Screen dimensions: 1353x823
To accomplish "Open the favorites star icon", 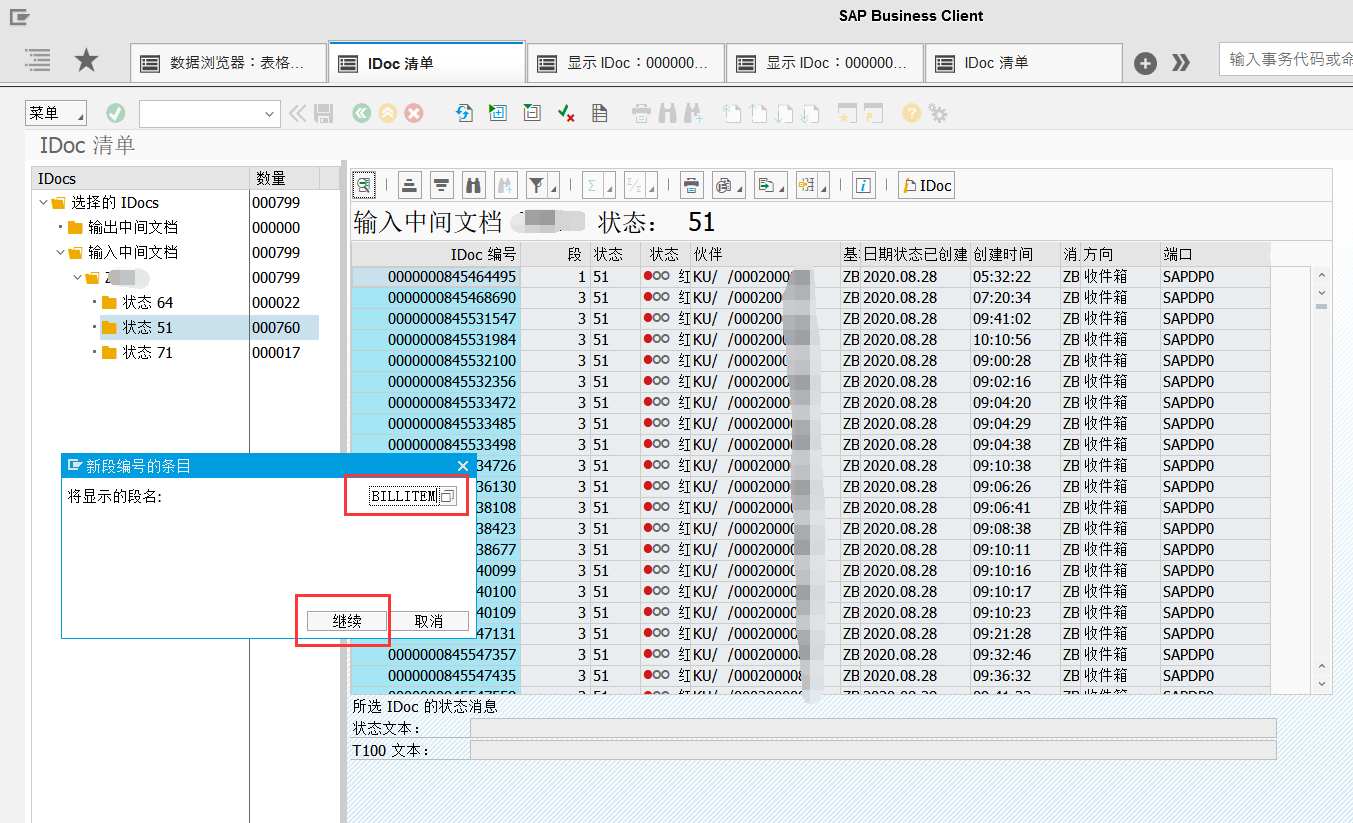I will point(87,62).
